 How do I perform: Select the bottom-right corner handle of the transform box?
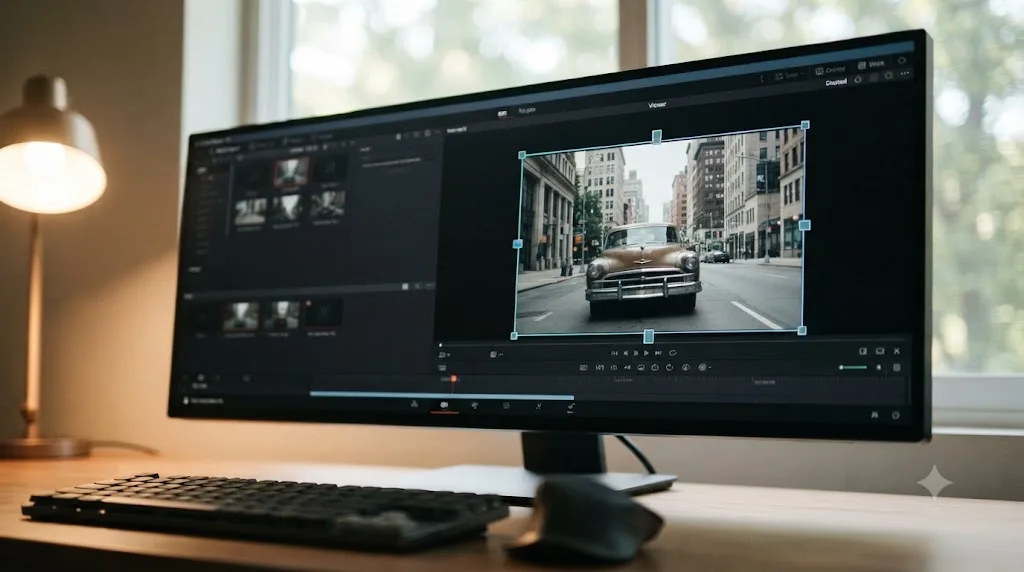click(x=802, y=331)
